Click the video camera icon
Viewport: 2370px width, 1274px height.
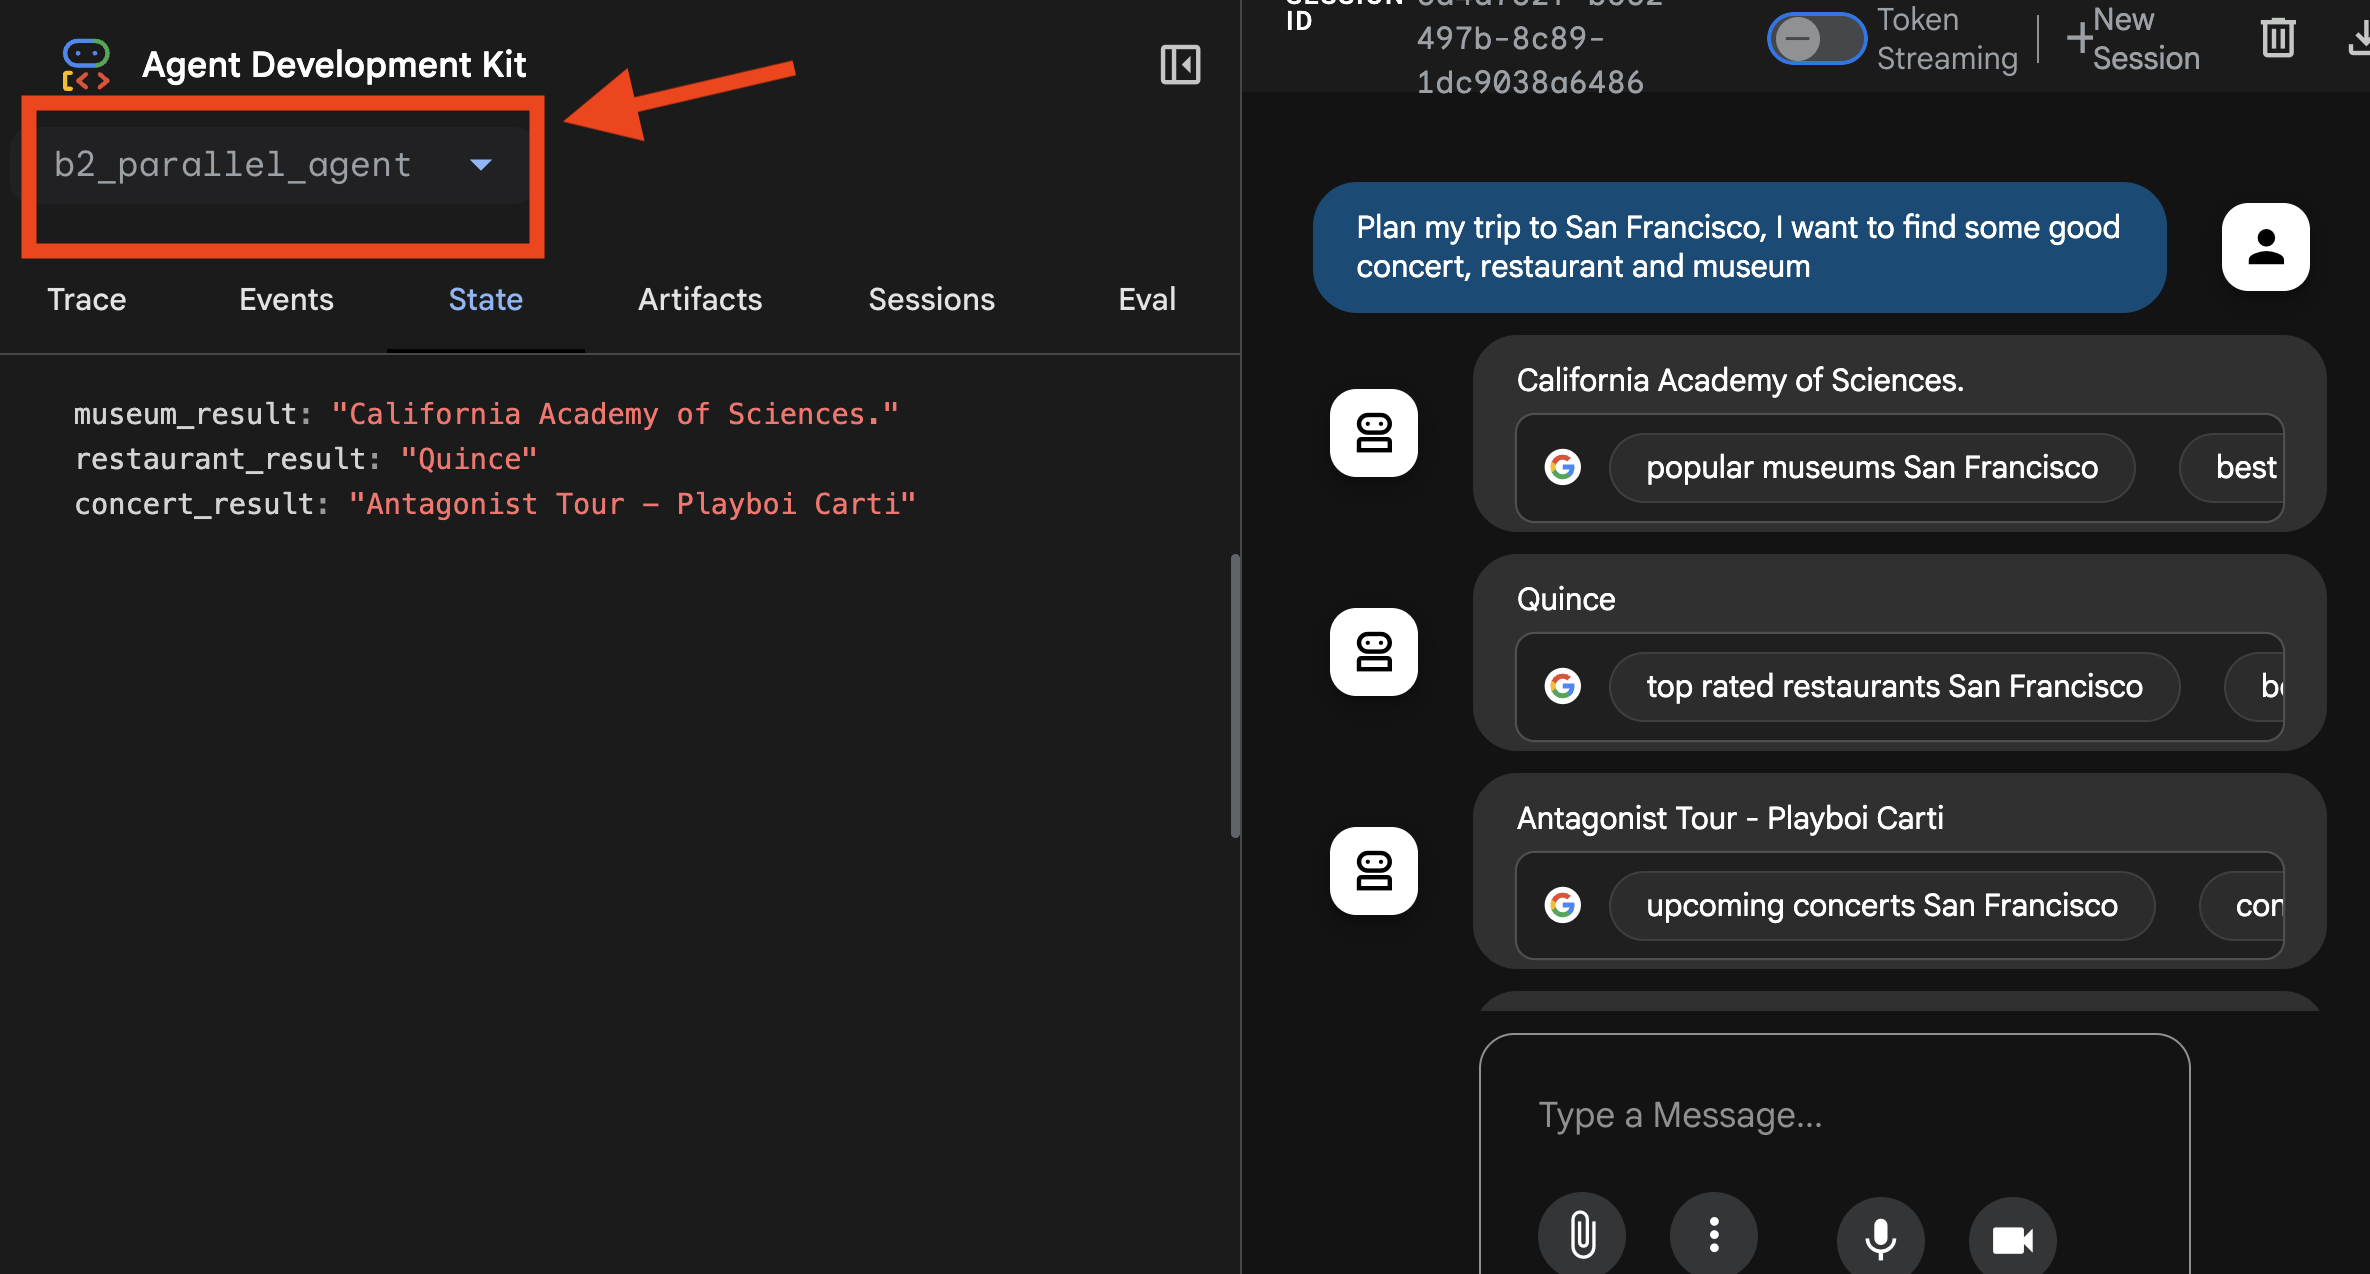(2012, 1240)
